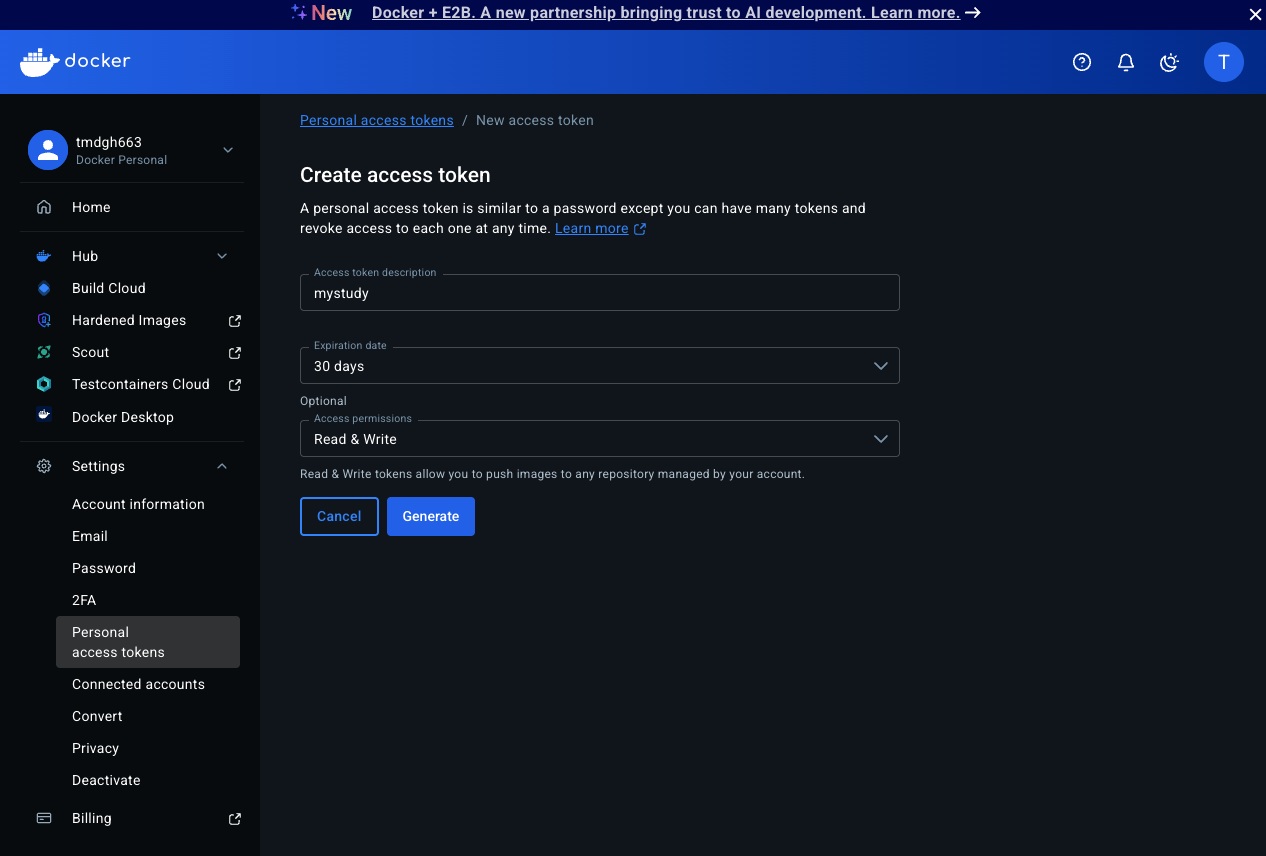Image resolution: width=1266 pixels, height=856 pixels.
Task: Click the Cancel button
Action: [x=339, y=516]
